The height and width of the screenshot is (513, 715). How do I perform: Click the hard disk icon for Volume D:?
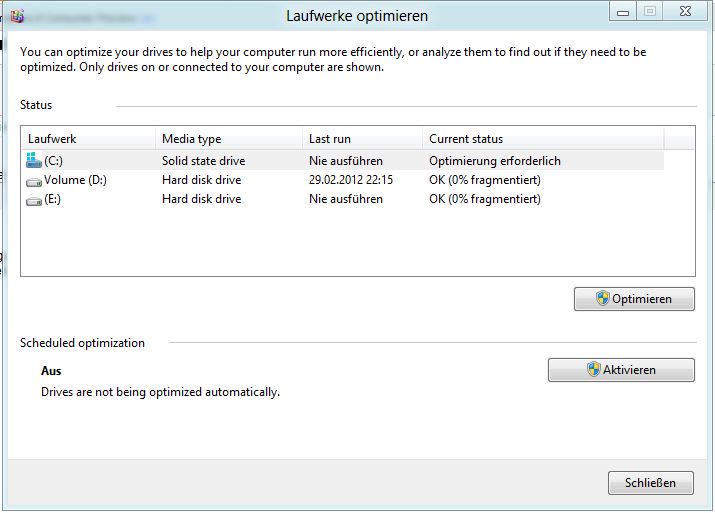tap(35, 181)
